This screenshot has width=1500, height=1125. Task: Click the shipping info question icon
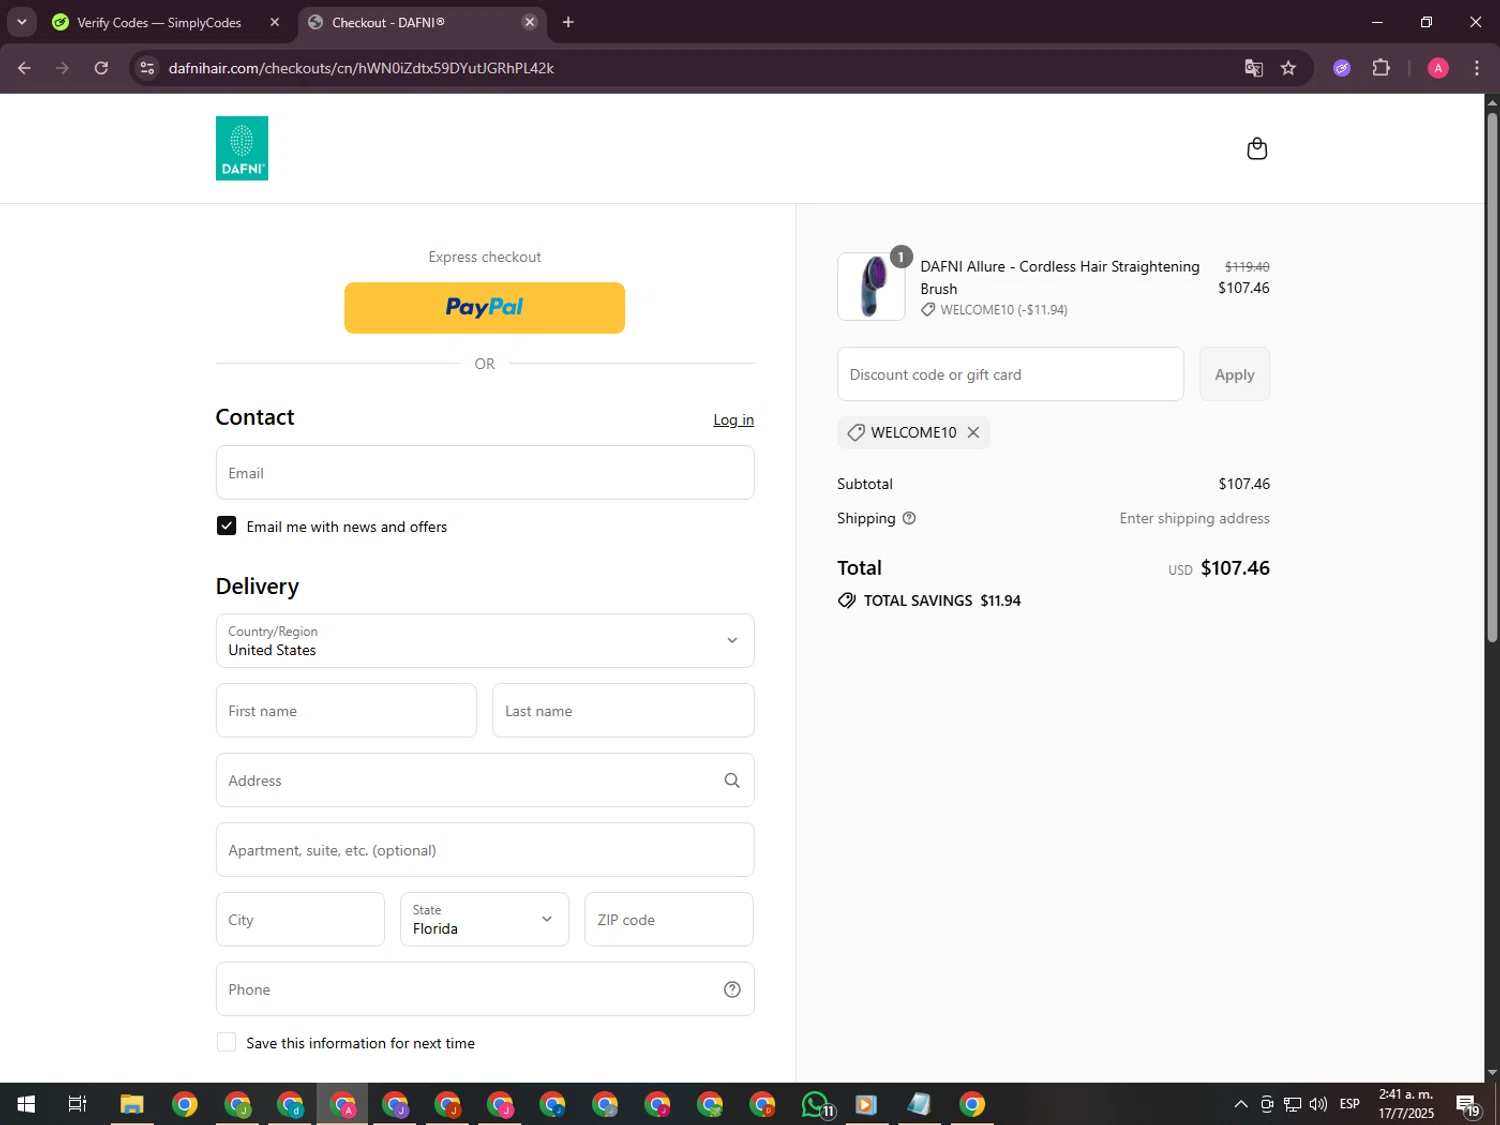pos(909,518)
